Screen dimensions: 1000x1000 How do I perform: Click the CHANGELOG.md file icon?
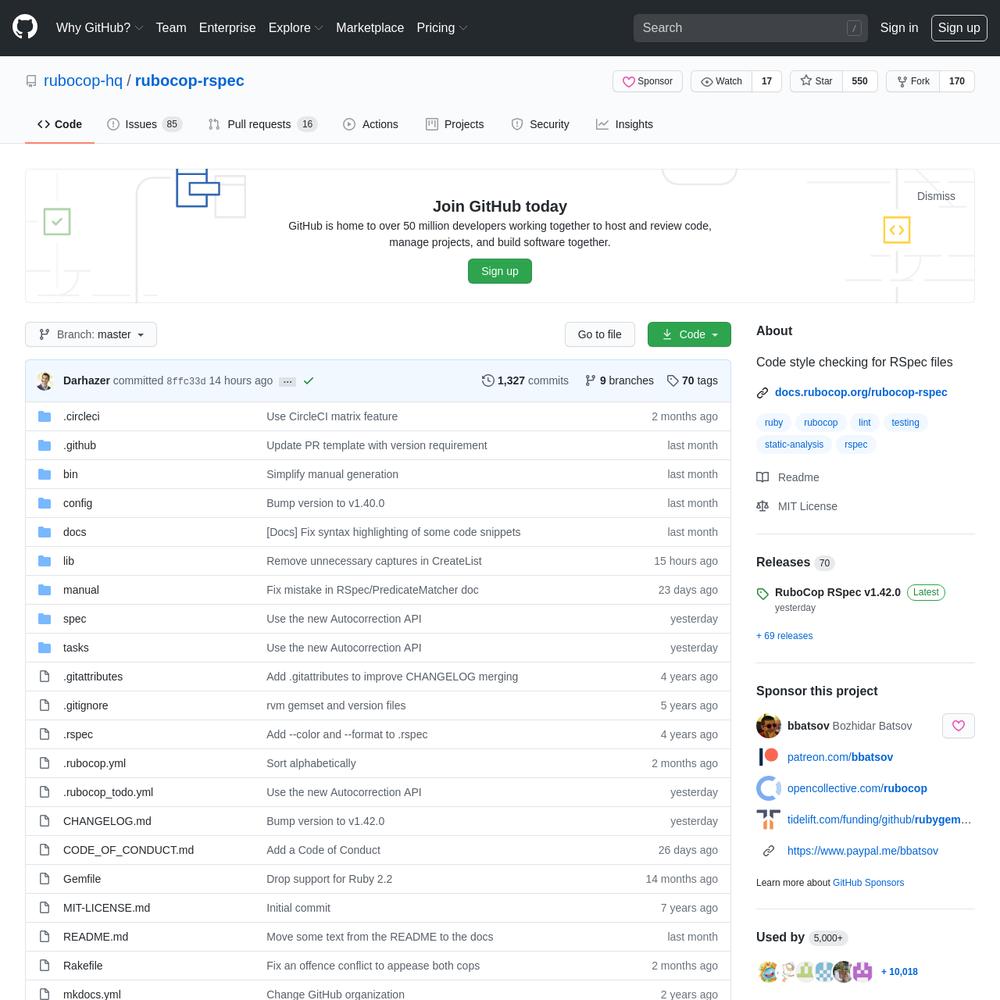[45, 821]
